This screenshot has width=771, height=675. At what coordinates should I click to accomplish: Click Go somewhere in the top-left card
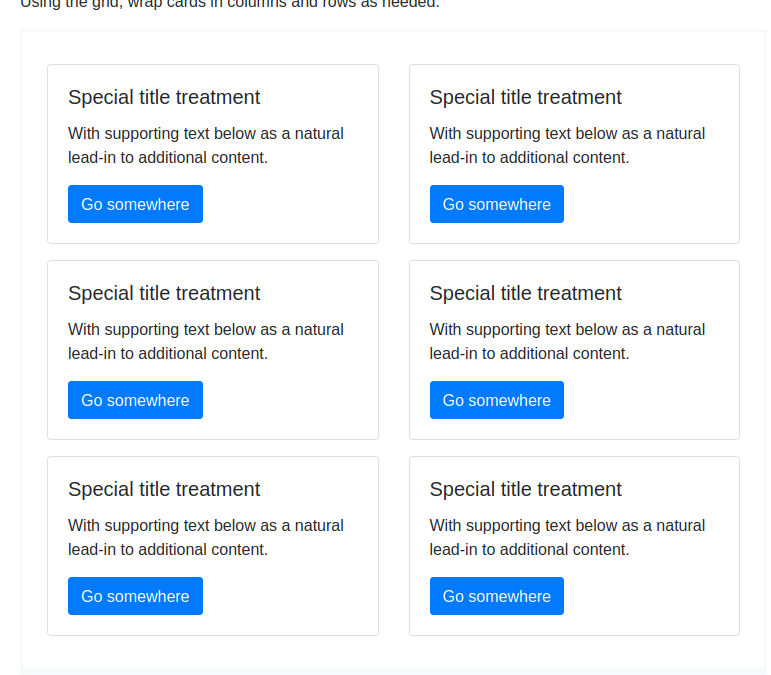pos(135,204)
